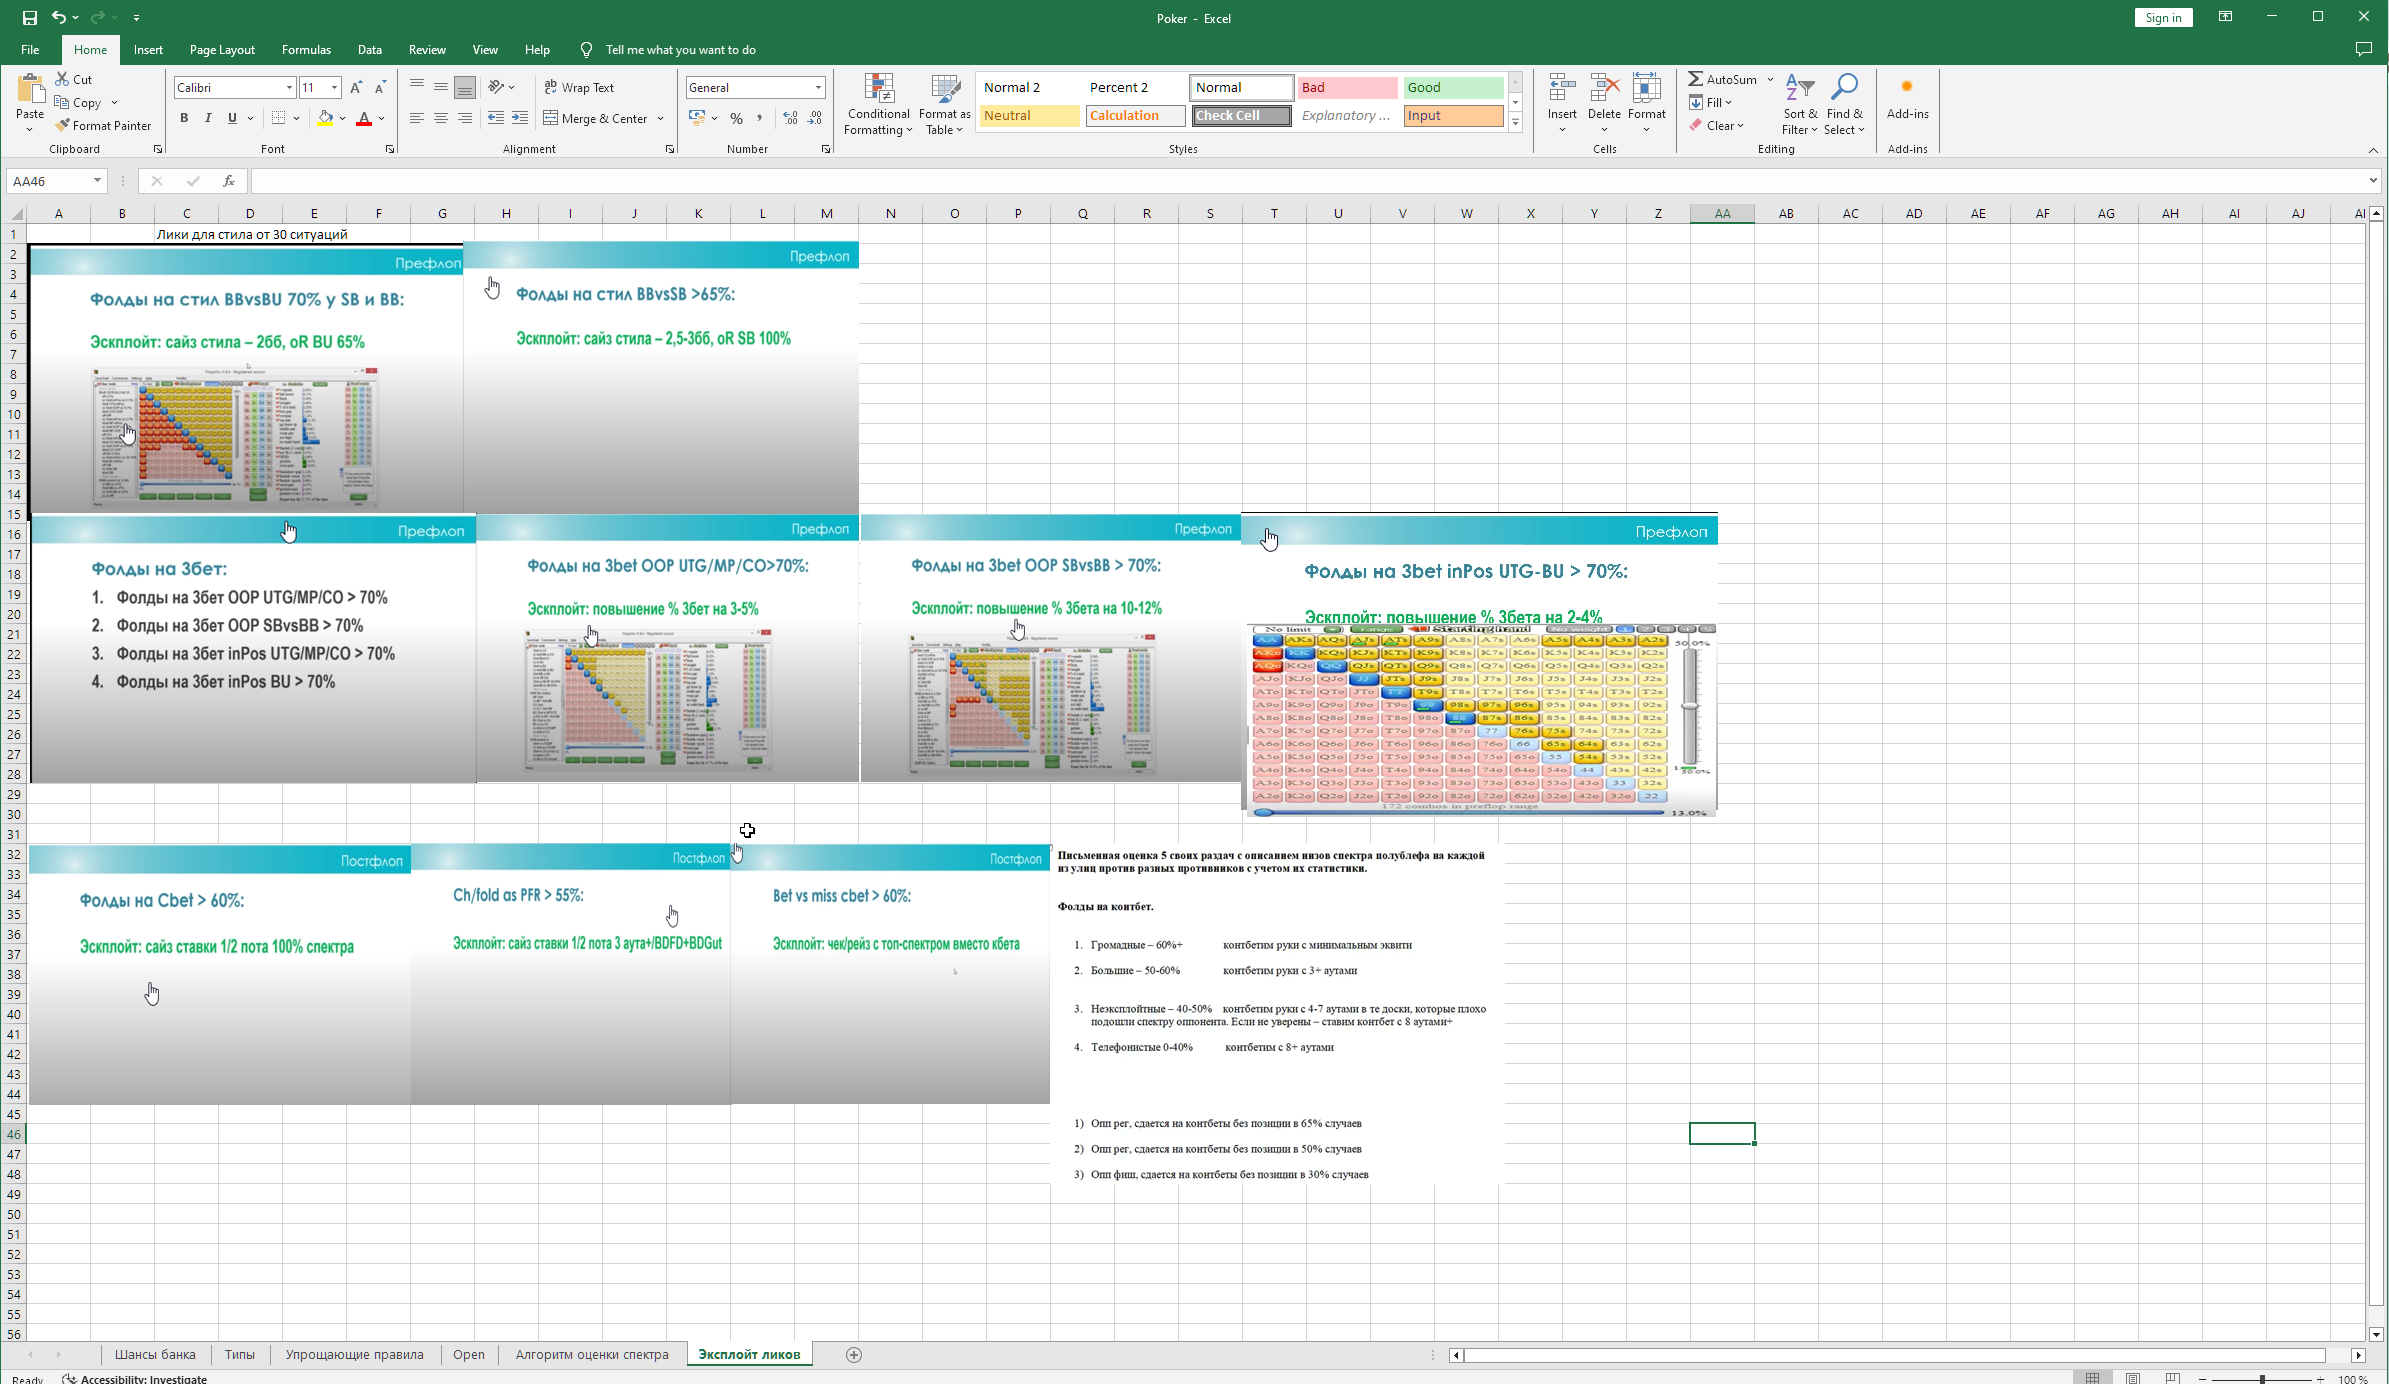Viewport: 2389px width, 1384px height.
Task: Open Format as Table gallery
Action: click(x=945, y=104)
